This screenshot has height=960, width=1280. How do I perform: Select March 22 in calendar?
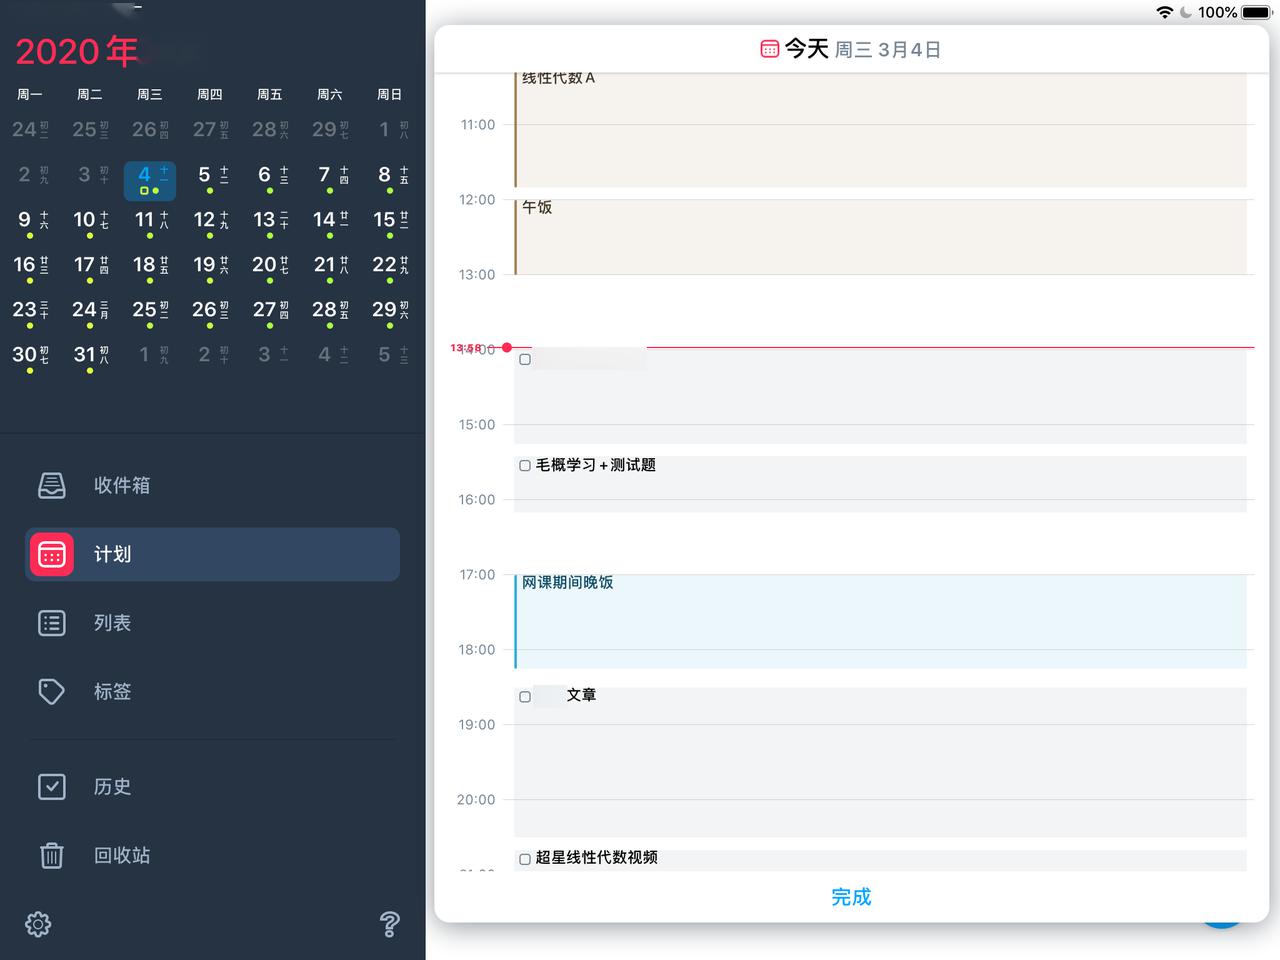tap(390, 268)
